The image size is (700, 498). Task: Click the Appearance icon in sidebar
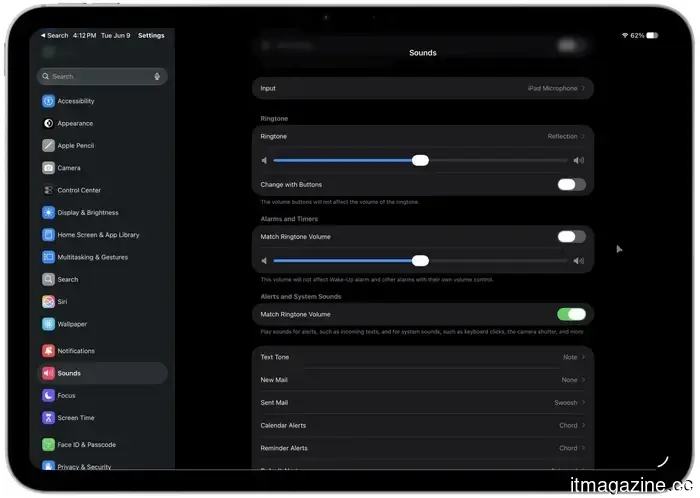[x=48, y=123]
